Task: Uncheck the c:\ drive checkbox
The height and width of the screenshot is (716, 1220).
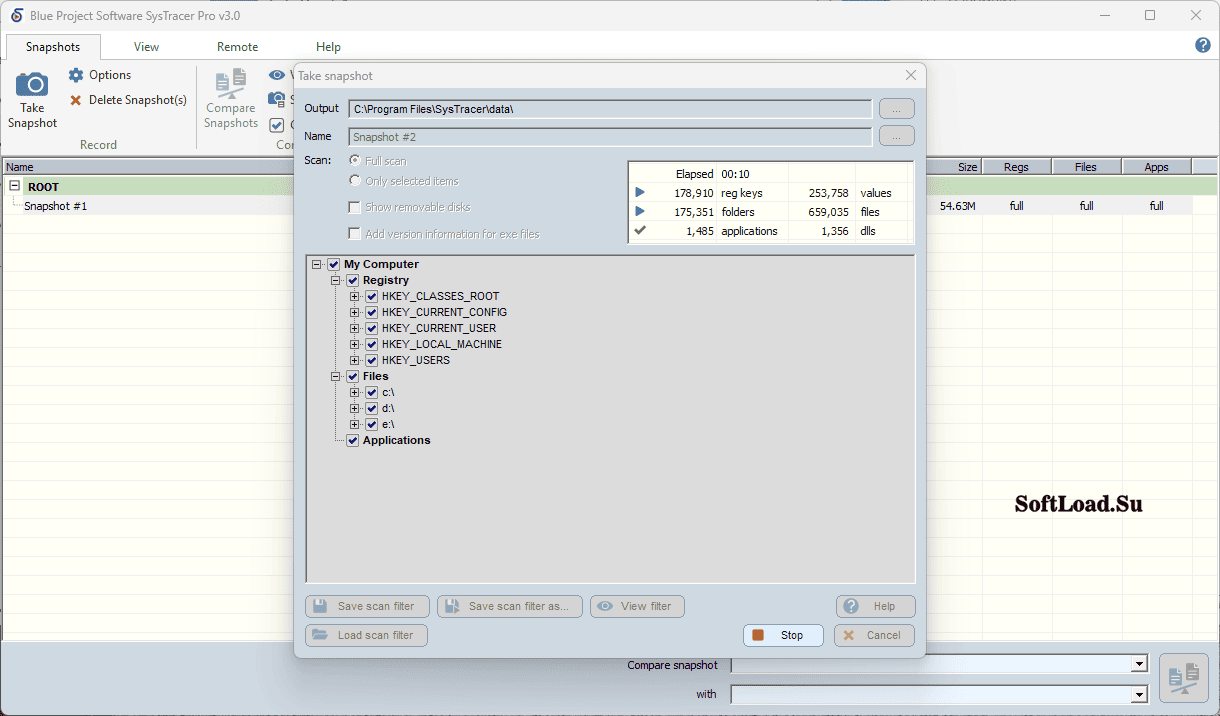Action: point(371,392)
